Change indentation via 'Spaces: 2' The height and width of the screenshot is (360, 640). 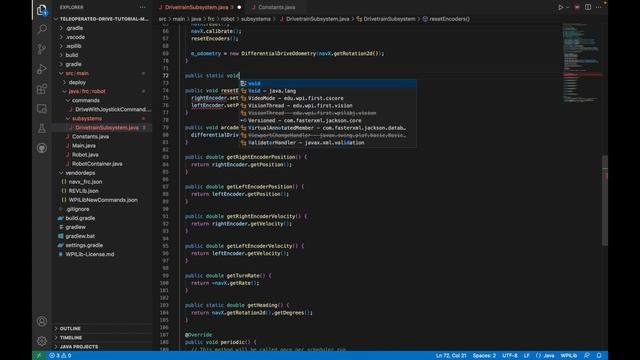click(484, 356)
